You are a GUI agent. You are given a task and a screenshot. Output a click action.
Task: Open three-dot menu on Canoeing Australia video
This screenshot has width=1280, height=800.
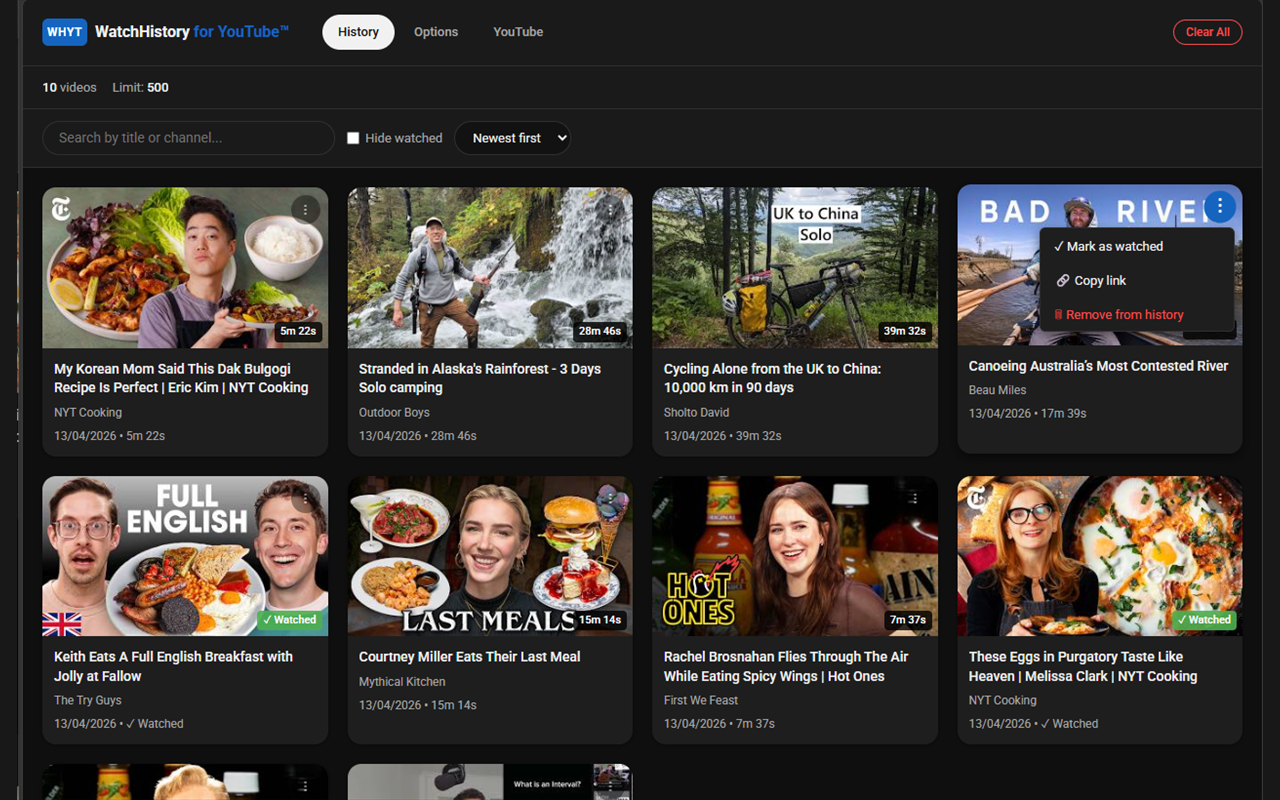pyautogui.click(x=1219, y=207)
